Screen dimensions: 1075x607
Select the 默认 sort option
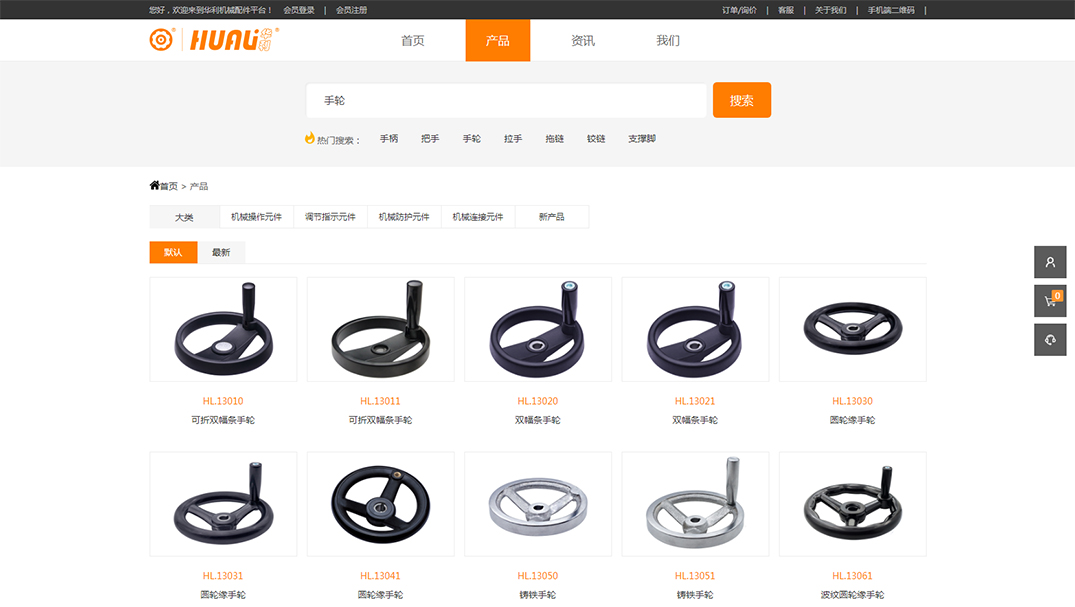pos(173,253)
